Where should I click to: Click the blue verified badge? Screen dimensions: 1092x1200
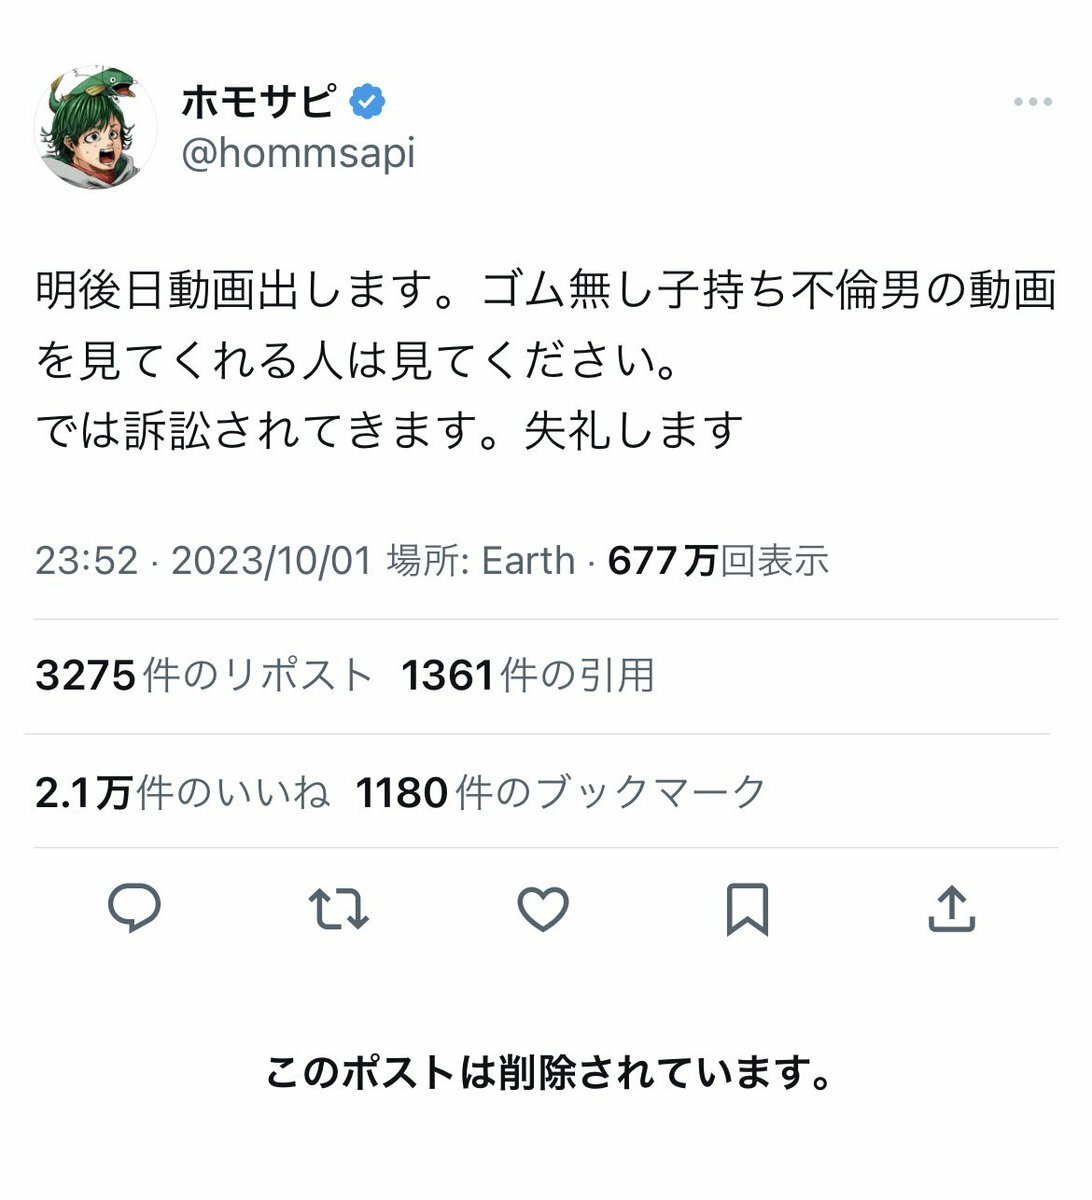pyautogui.click(x=367, y=101)
